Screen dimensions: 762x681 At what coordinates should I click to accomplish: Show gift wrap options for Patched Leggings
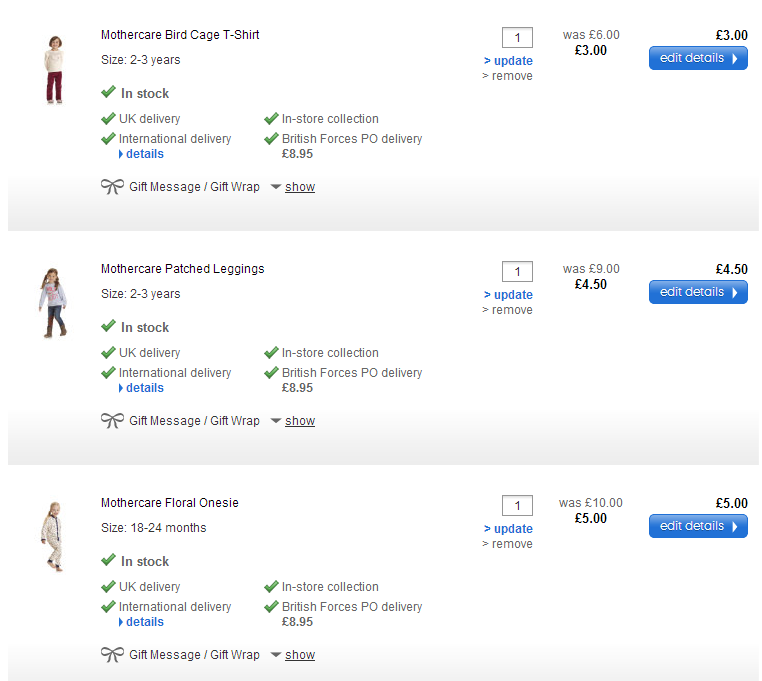coord(299,421)
